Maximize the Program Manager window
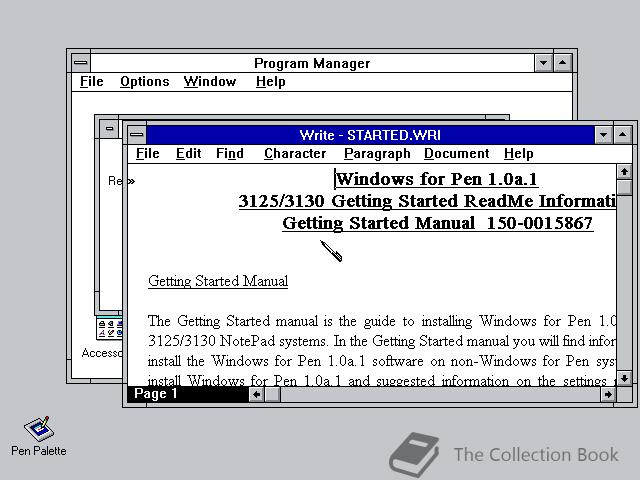Screen dimensions: 640x480 coord(562,63)
